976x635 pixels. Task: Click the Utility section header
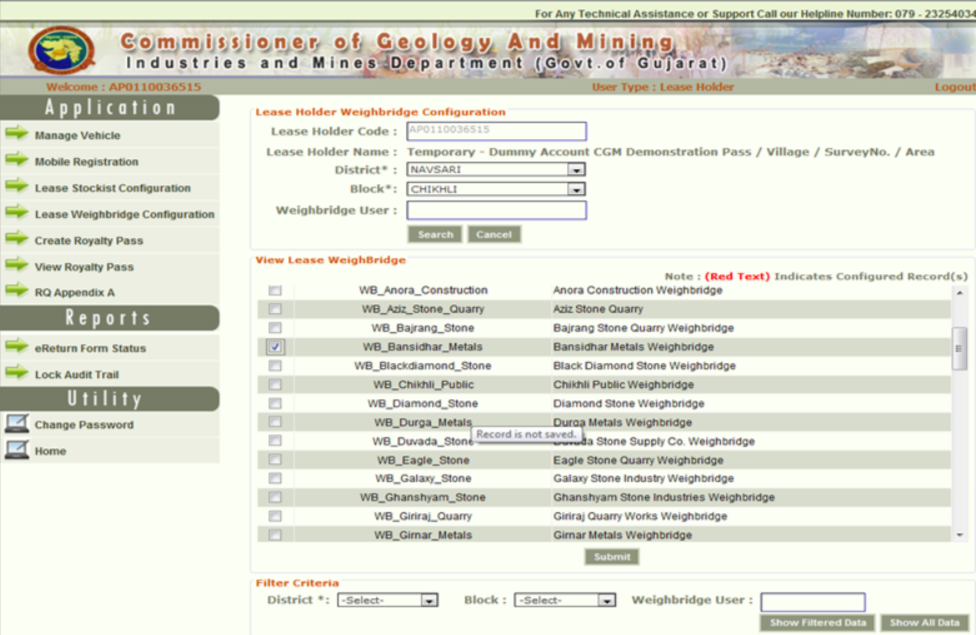pyautogui.click(x=110, y=398)
